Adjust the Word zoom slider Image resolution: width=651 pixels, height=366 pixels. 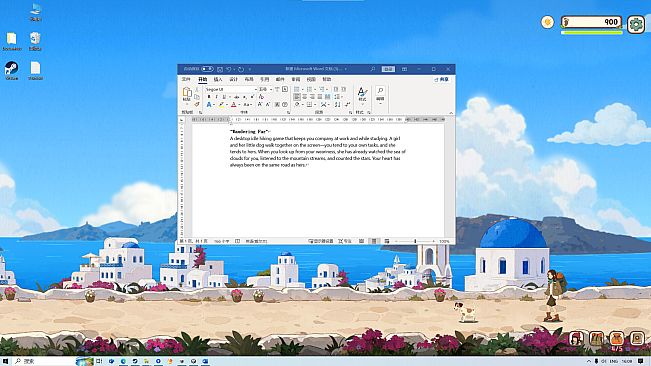(415, 241)
